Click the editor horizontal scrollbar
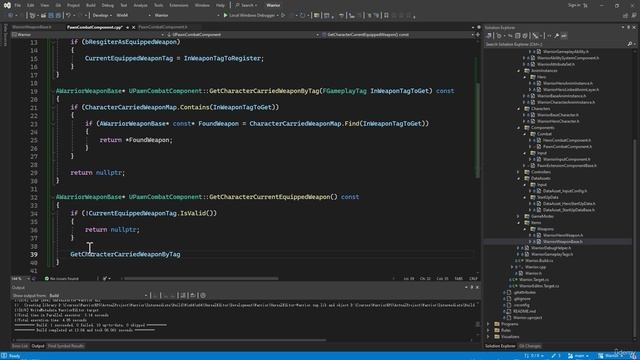Image resolution: width=640 pixels, height=360 pixels. click(x=200, y=279)
